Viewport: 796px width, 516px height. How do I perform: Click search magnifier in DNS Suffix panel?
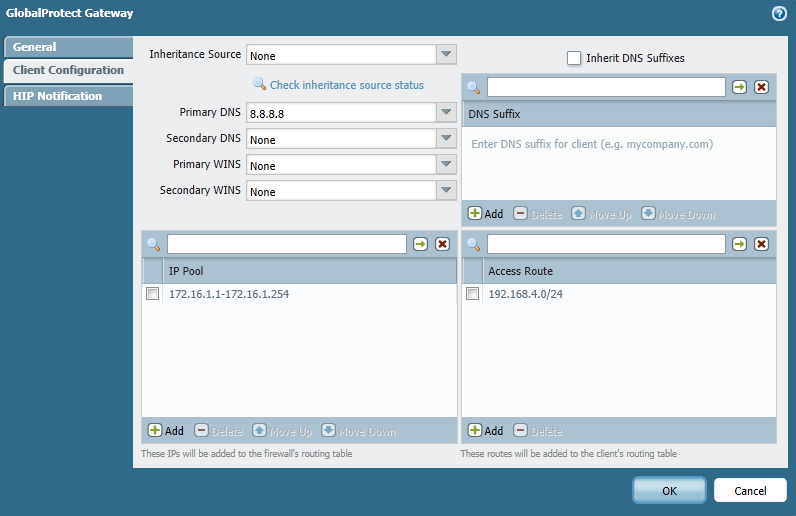(474, 87)
